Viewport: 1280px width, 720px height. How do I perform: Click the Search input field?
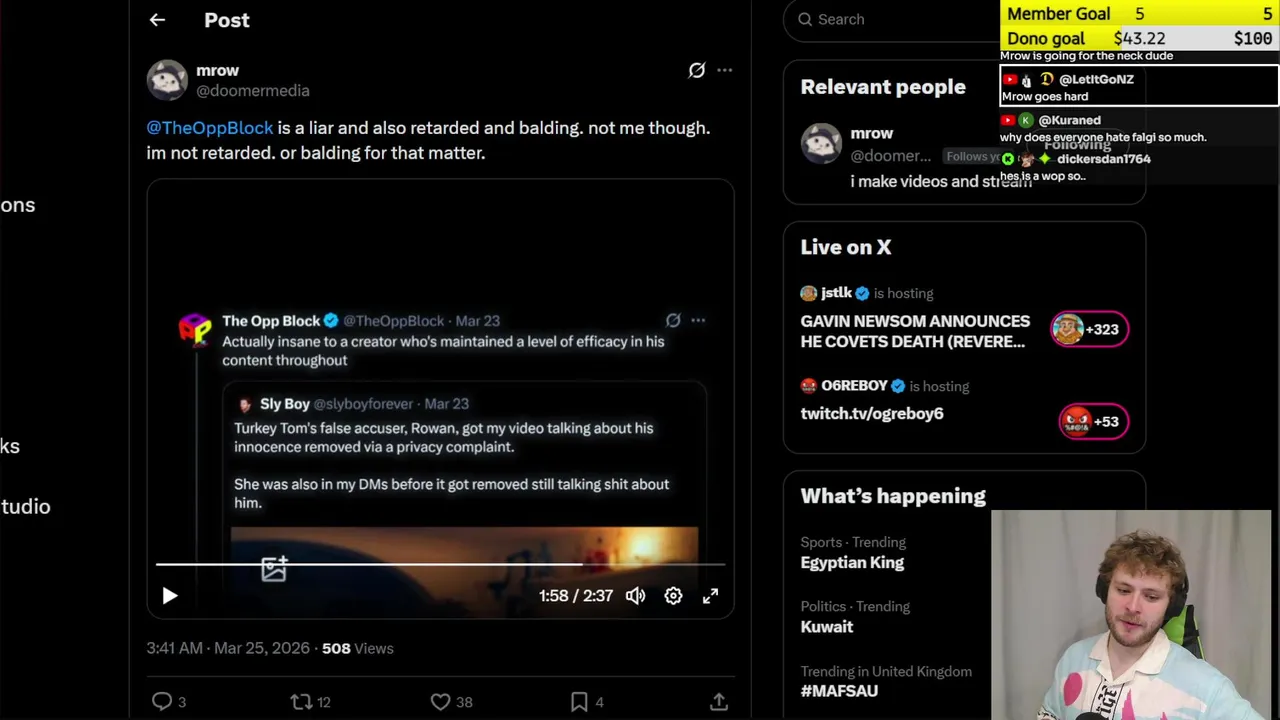click(890, 19)
